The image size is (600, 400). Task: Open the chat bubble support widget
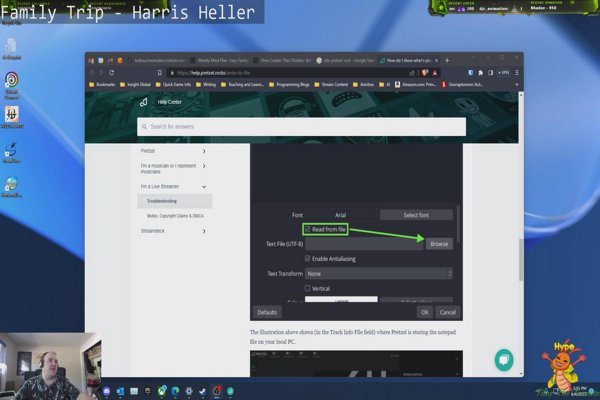[x=504, y=359]
